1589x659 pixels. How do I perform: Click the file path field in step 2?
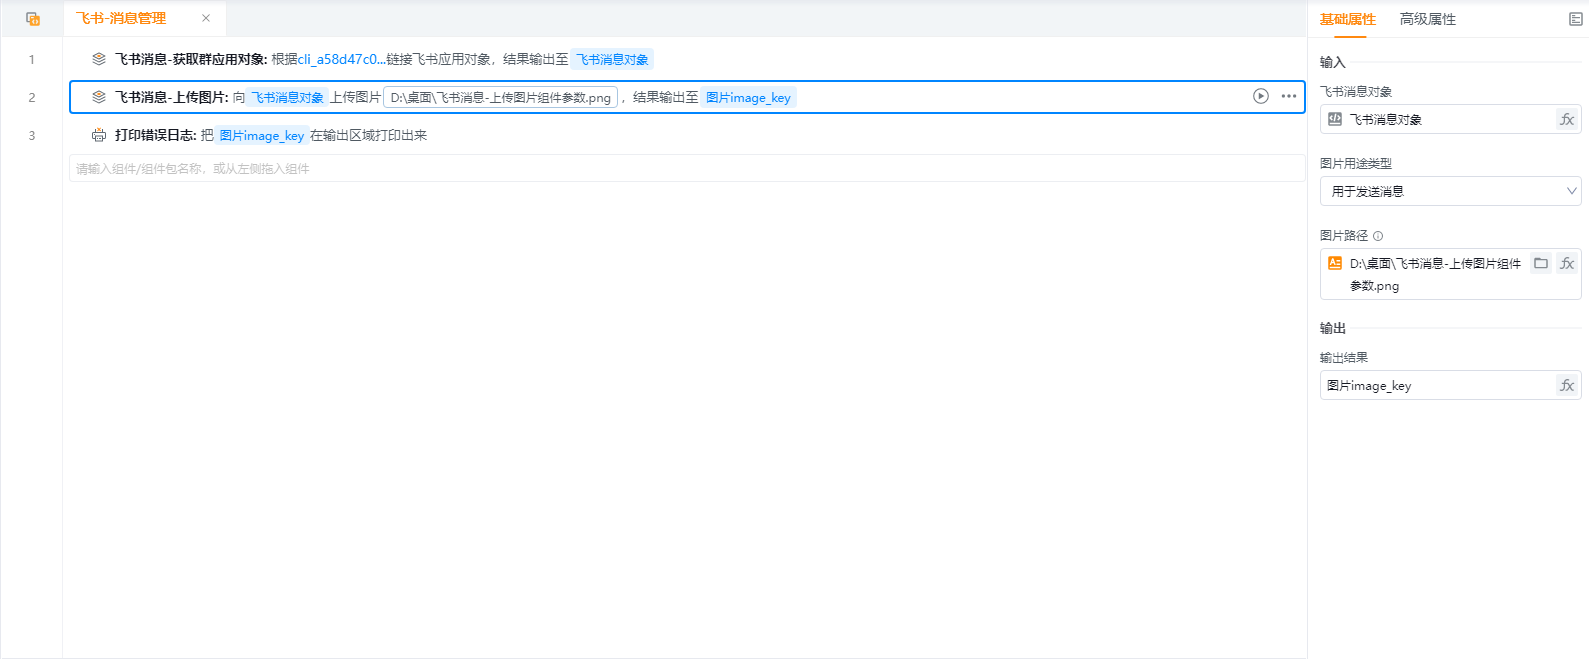[x=500, y=97]
